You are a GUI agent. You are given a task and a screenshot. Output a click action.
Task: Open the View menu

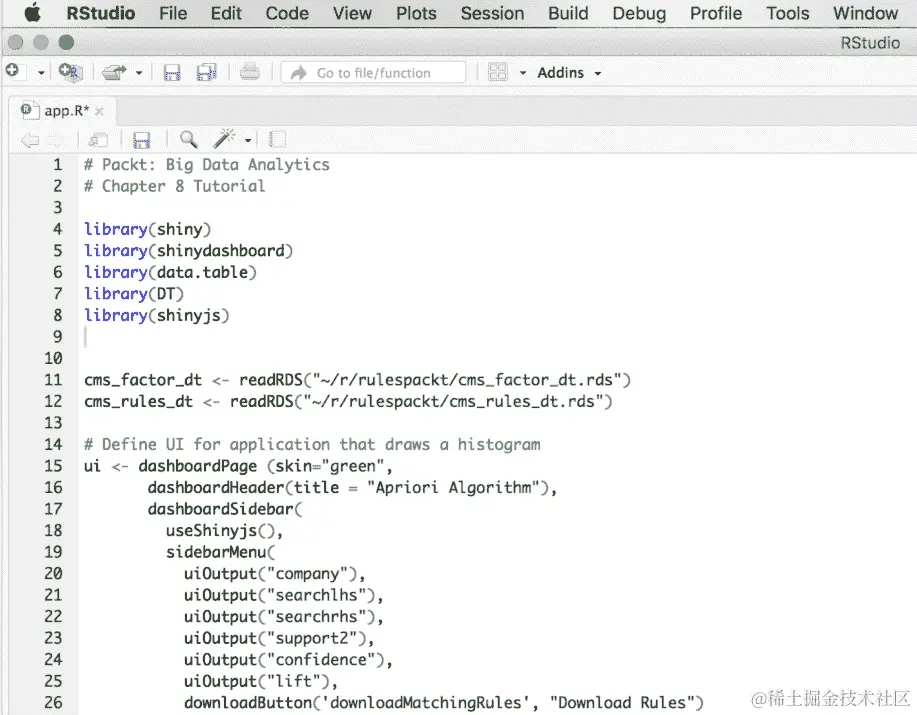click(352, 13)
